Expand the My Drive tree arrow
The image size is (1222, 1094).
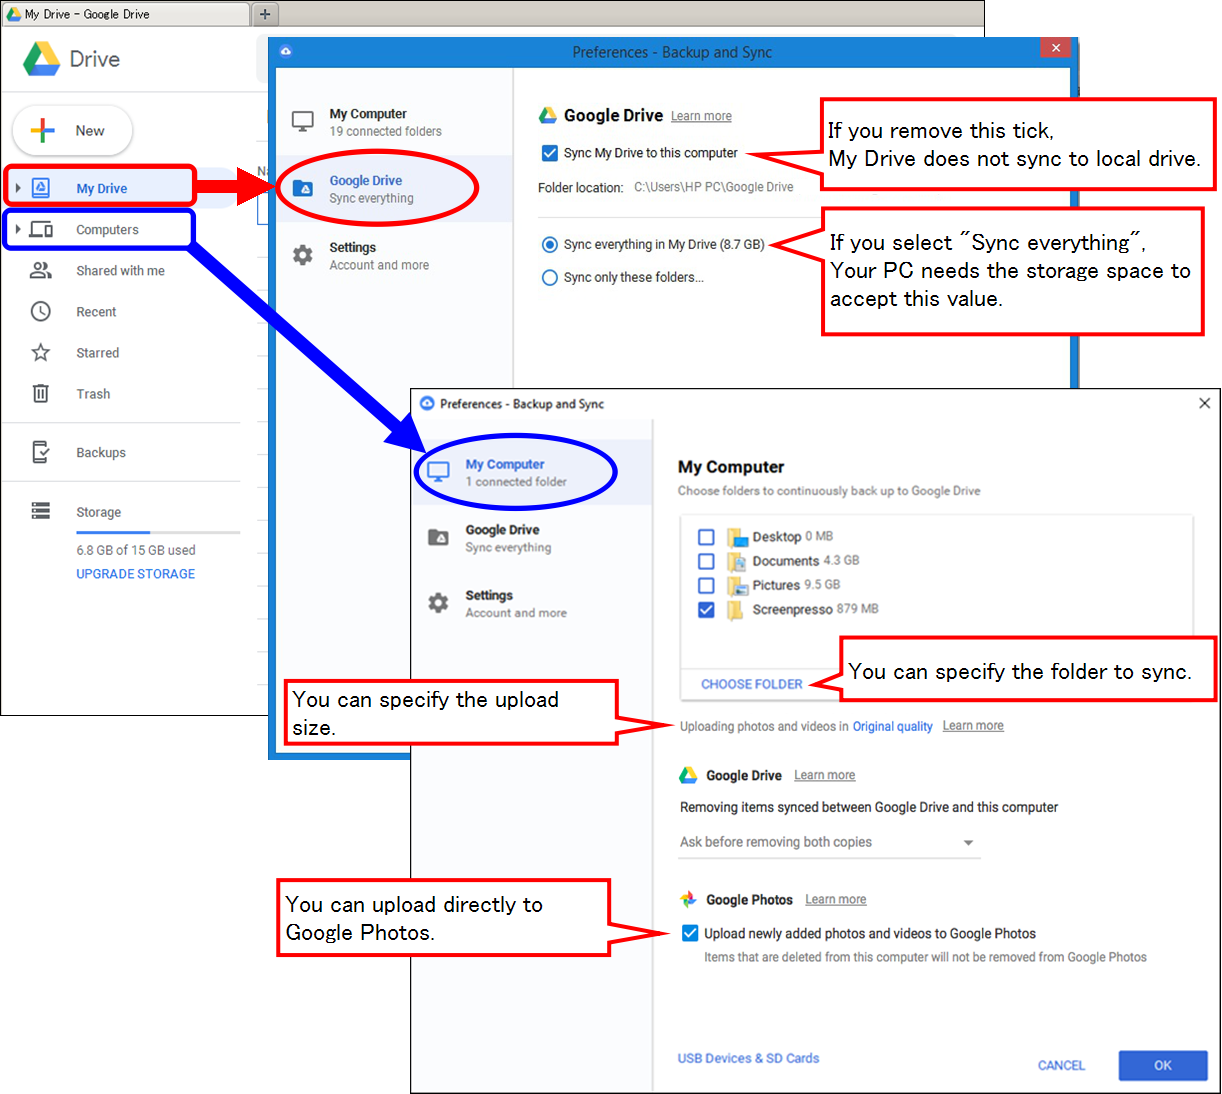point(18,188)
